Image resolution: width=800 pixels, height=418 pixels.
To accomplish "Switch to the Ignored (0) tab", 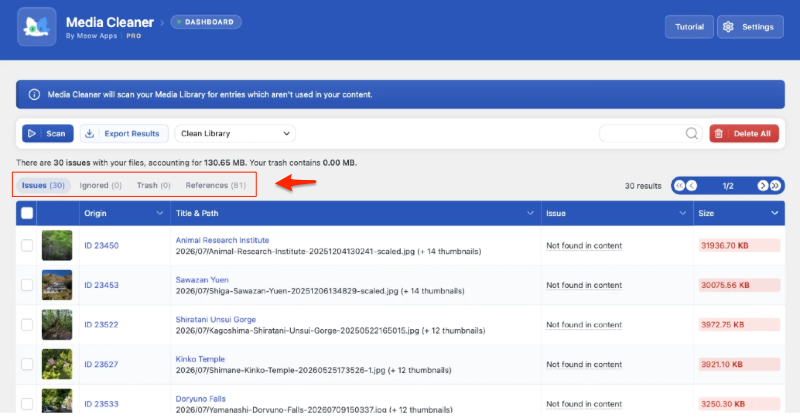I will pyautogui.click(x=101, y=185).
